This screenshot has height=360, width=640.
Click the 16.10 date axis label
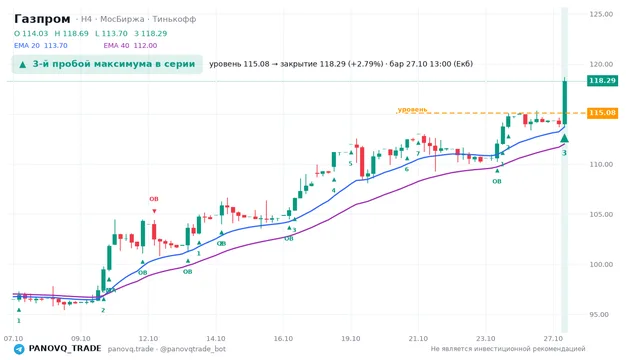click(283, 339)
